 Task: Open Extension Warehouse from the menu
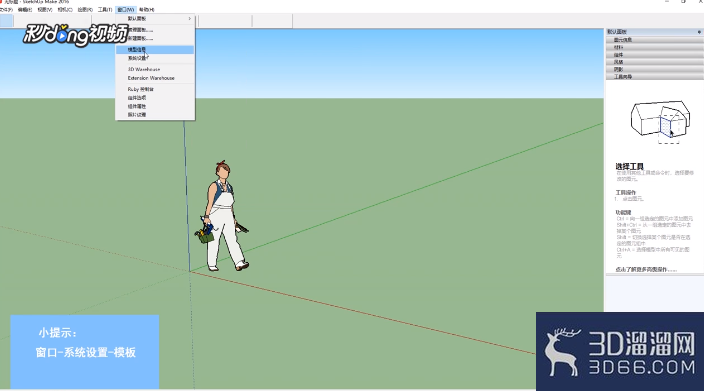(x=155, y=78)
